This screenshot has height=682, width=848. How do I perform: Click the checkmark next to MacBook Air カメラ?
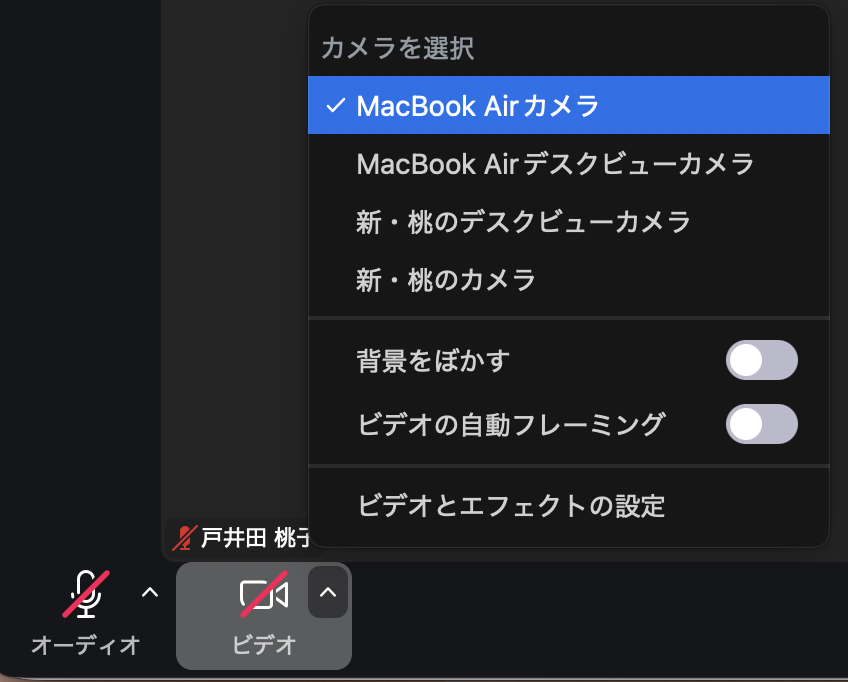click(x=336, y=105)
